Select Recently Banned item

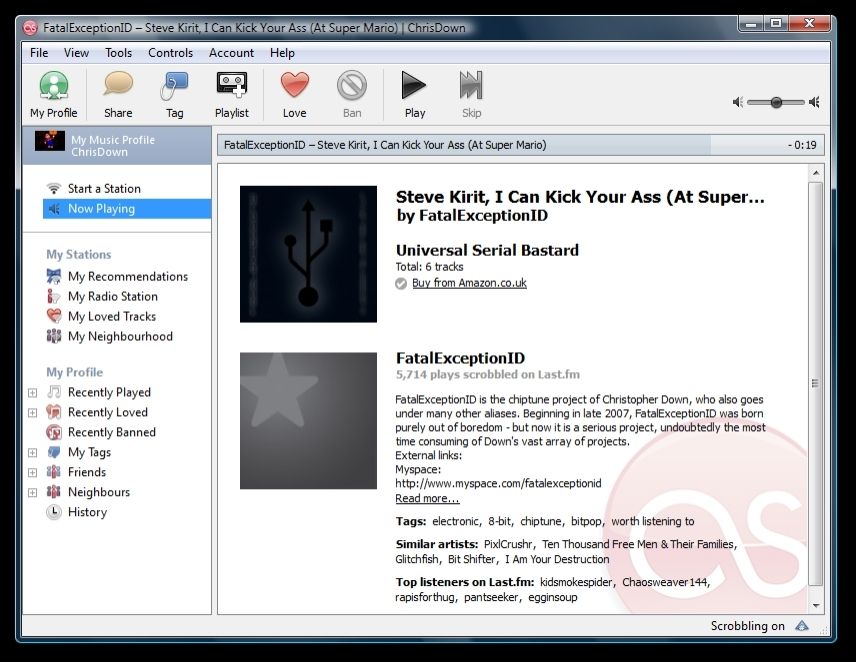[x=111, y=432]
